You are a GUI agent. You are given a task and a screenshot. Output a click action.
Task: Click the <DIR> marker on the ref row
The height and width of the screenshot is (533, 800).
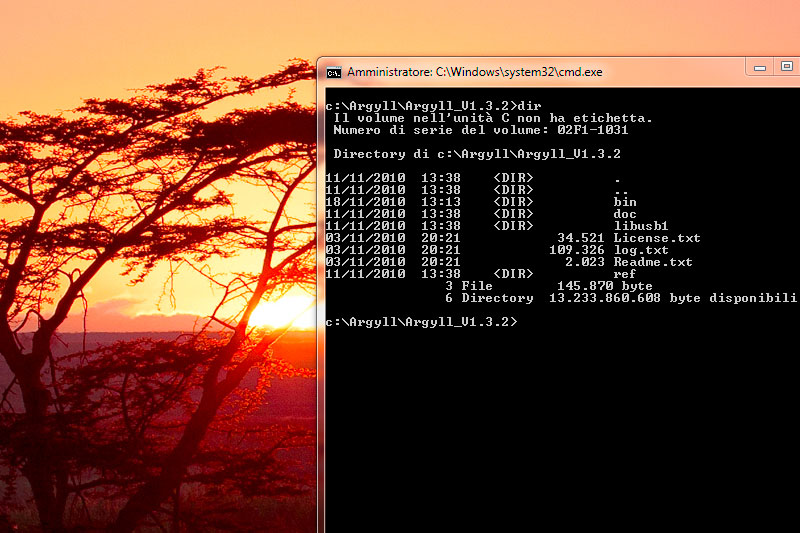point(513,274)
